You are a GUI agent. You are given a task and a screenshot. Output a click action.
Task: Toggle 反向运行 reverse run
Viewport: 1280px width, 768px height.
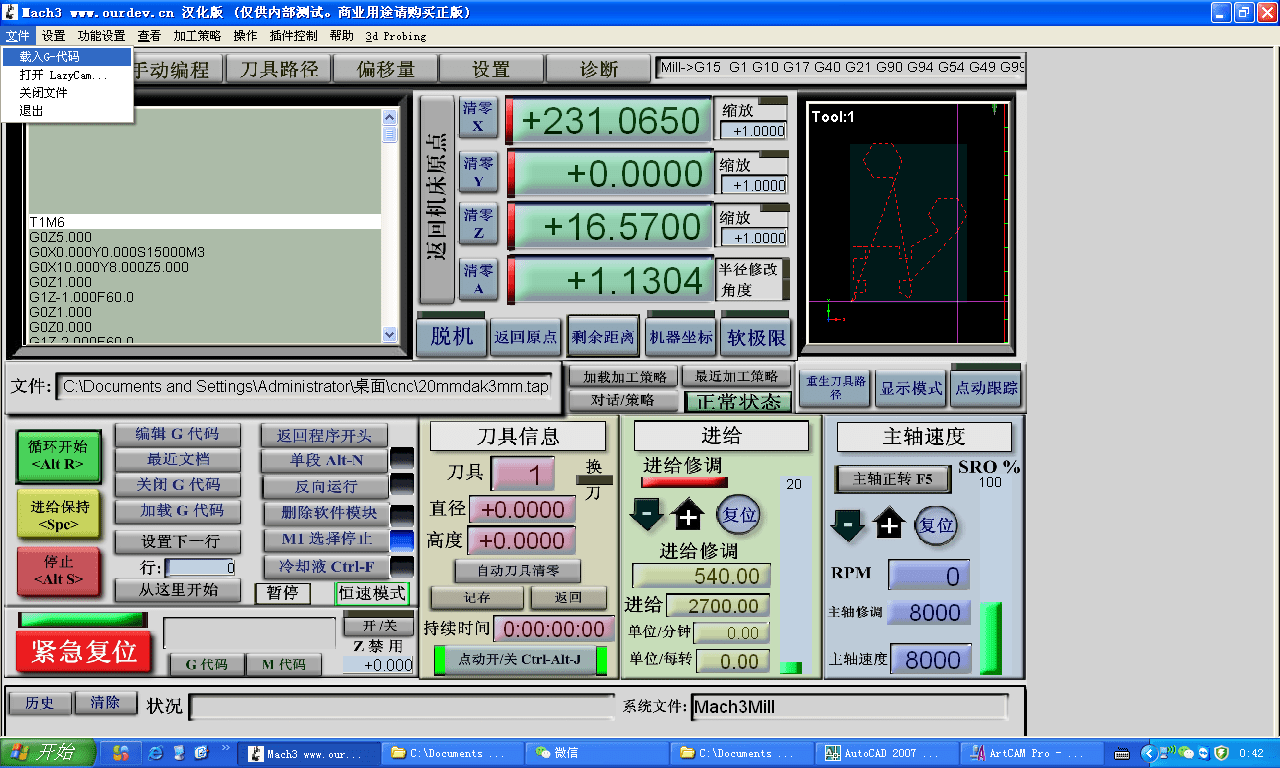pos(324,487)
